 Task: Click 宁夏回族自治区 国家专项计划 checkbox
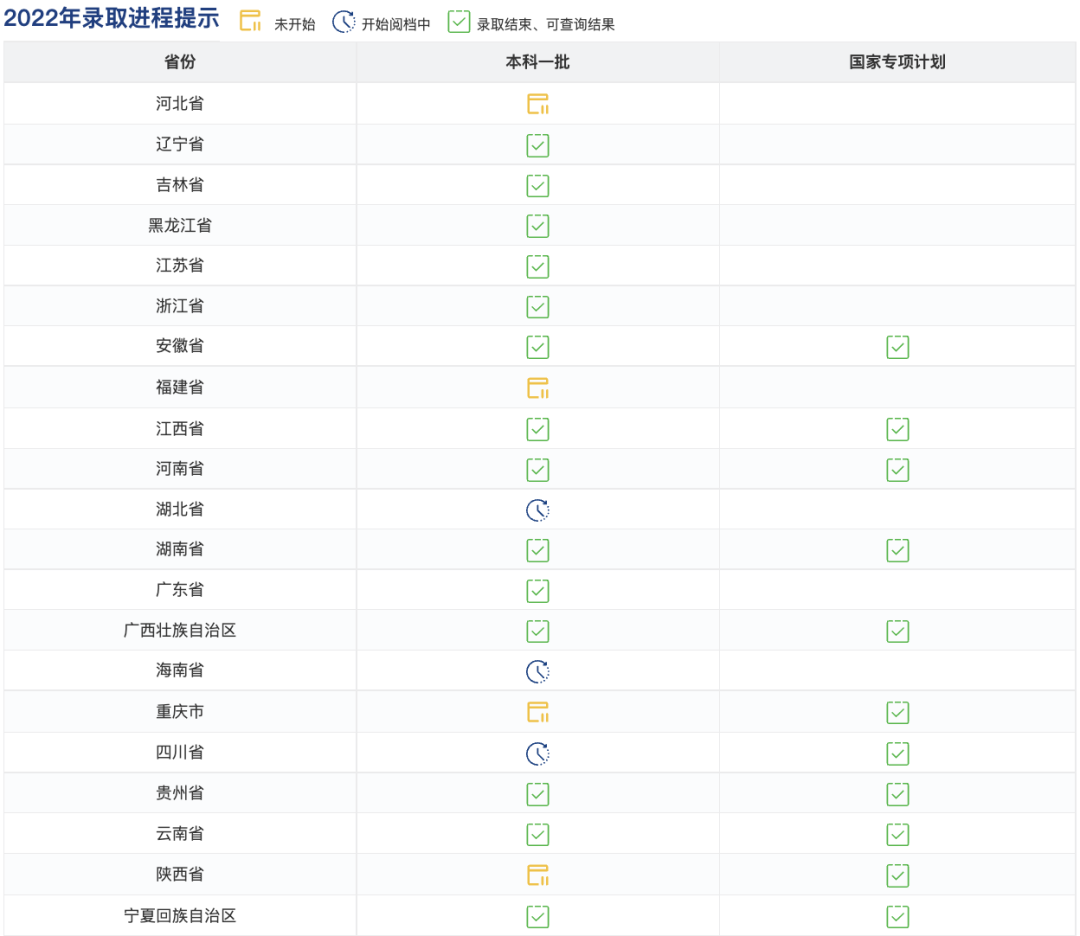point(897,915)
